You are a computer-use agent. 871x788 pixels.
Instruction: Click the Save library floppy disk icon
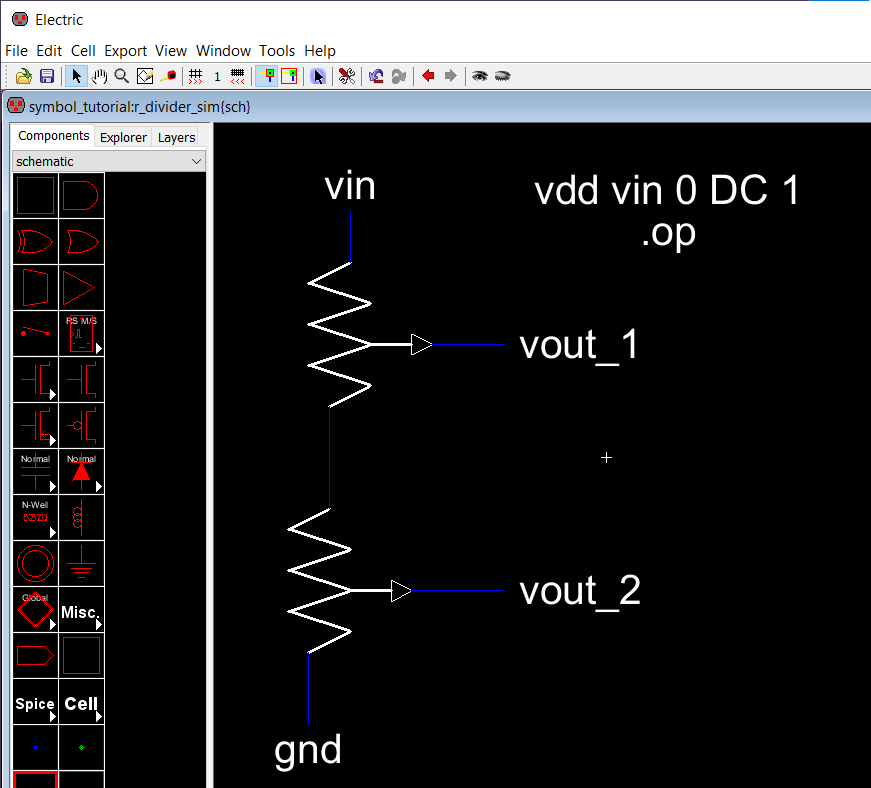coord(46,76)
